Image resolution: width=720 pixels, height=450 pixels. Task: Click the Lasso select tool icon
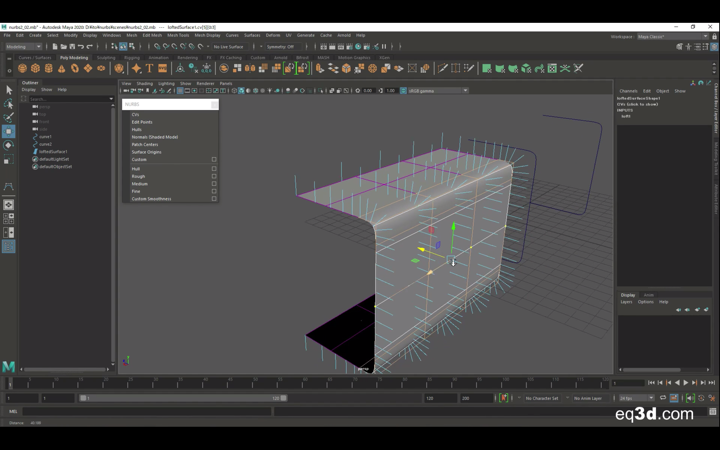[x=8, y=104]
